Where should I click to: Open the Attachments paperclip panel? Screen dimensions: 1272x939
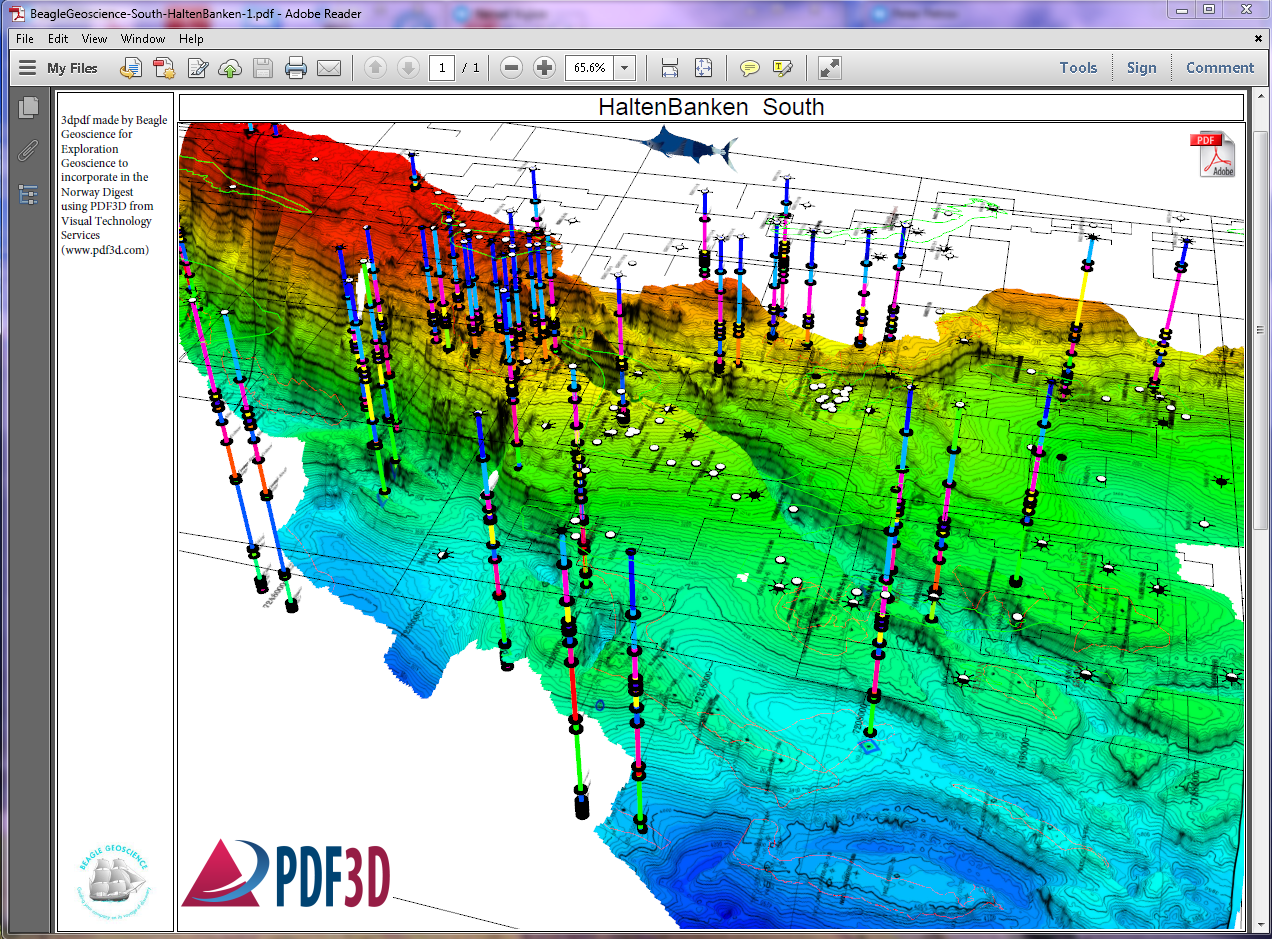click(28, 150)
